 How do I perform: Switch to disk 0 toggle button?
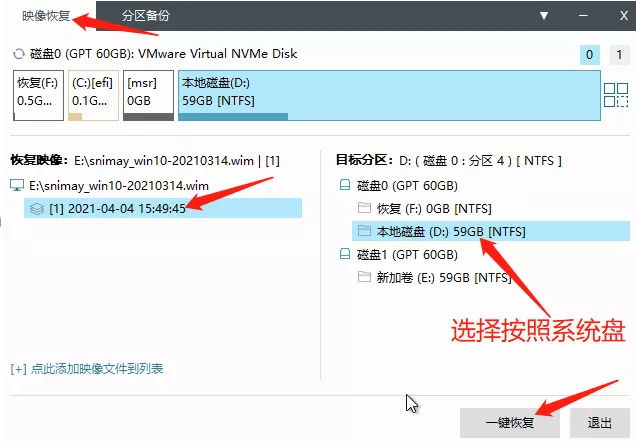click(x=589, y=54)
